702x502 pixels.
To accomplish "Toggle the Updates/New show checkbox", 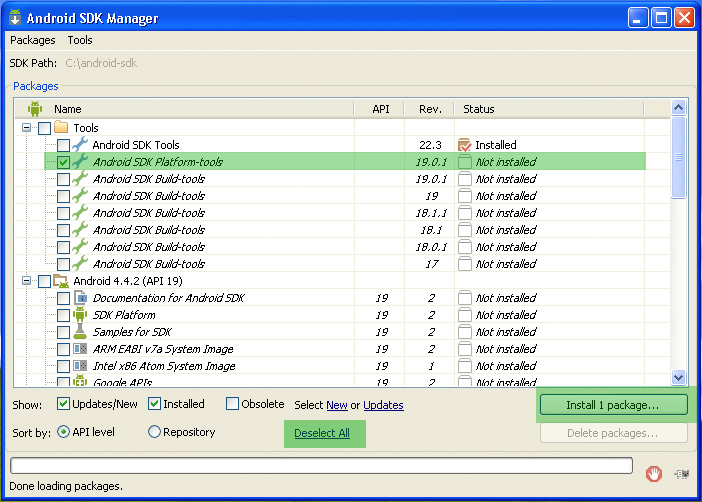I will tap(63, 403).
